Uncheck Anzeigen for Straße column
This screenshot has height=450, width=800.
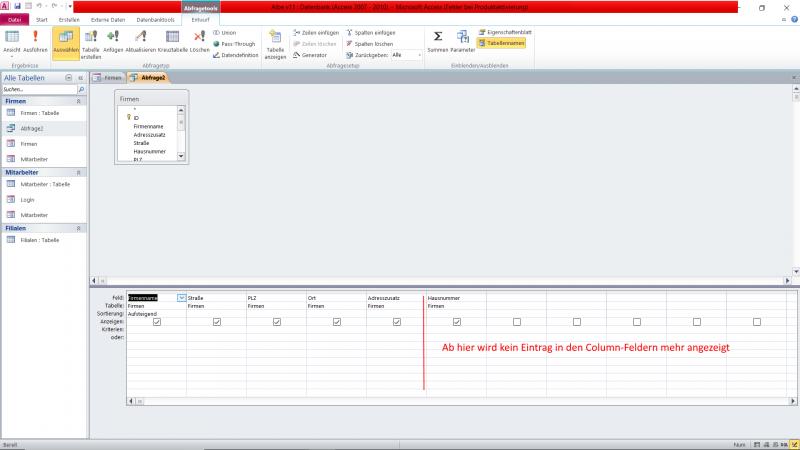[217, 322]
